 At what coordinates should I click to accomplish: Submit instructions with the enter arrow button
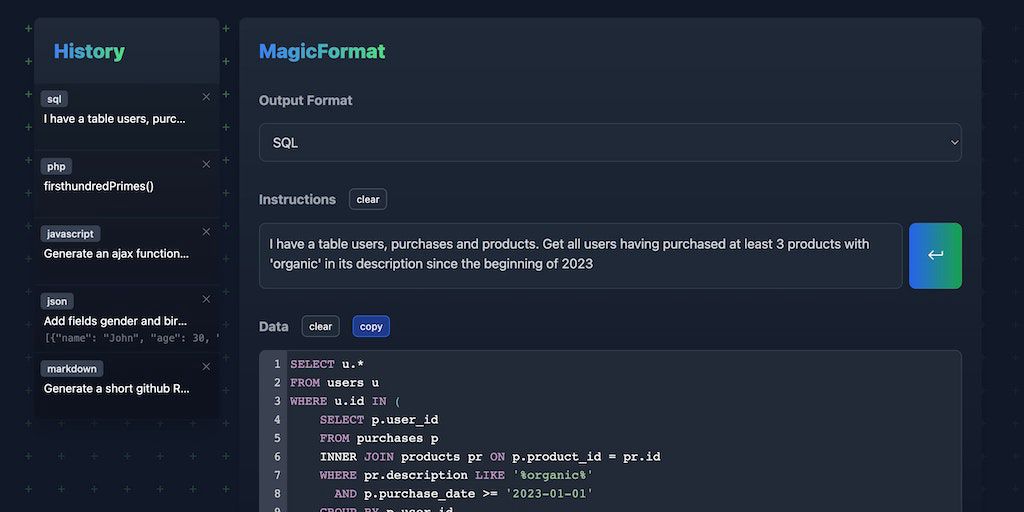pyautogui.click(x=935, y=256)
